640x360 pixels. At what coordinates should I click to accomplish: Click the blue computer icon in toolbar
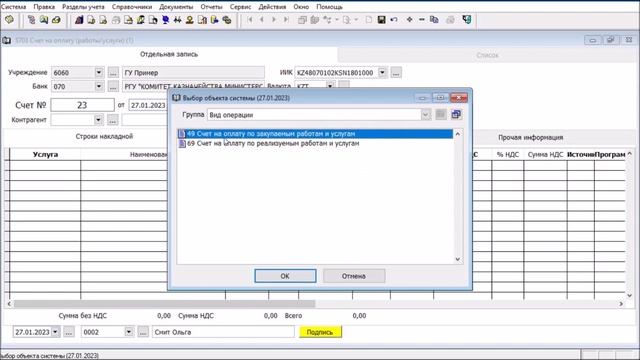coord(165,20)
